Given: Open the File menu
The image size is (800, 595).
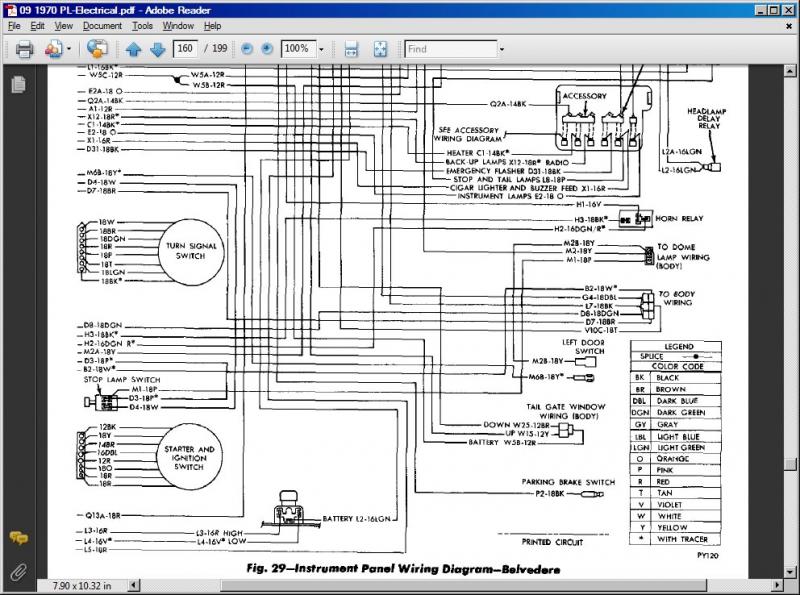Looking at the screenshot, I should coord(14,26).
